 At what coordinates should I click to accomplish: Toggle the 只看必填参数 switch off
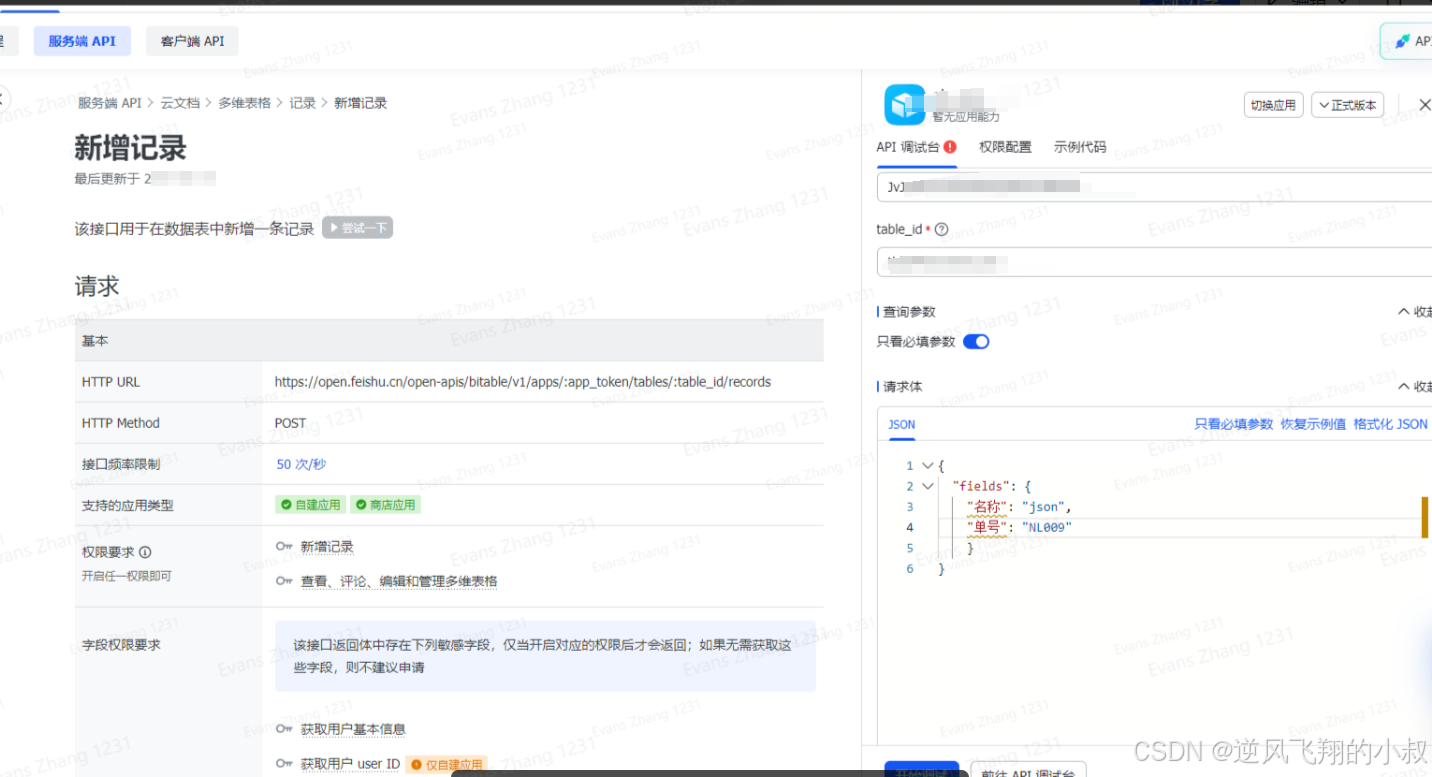click(x=976, y=342)
